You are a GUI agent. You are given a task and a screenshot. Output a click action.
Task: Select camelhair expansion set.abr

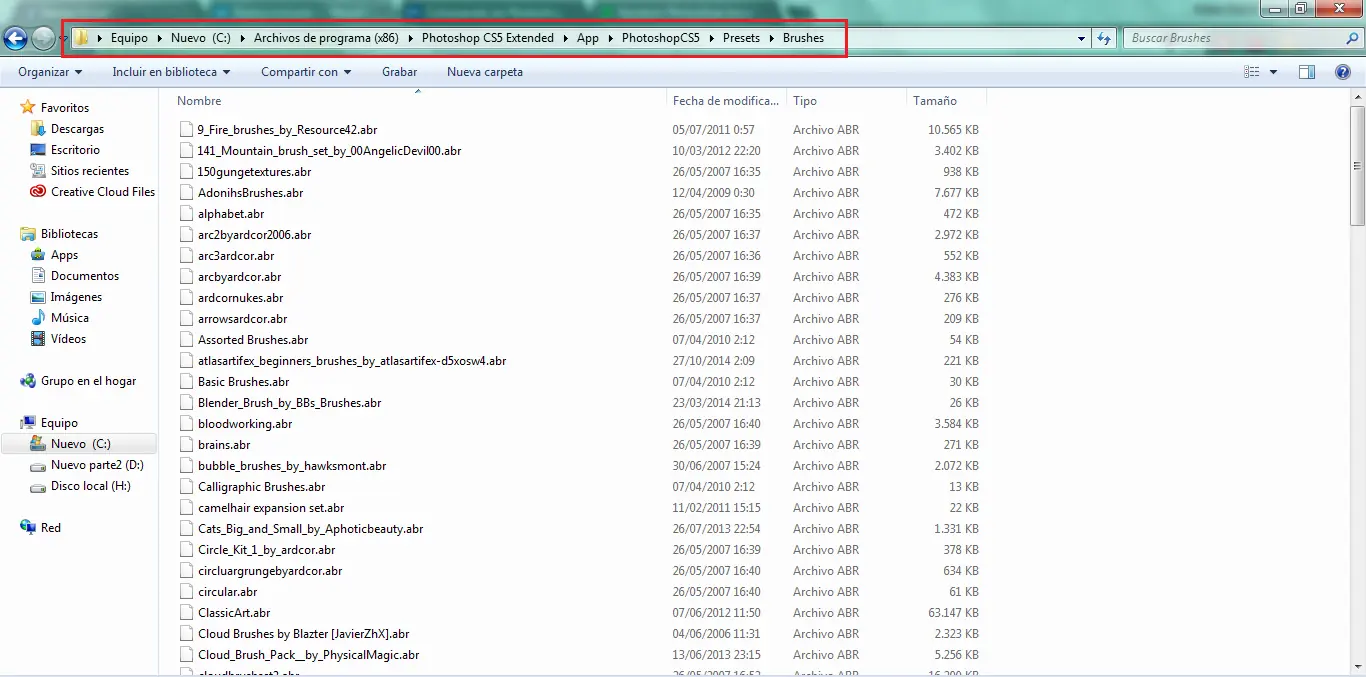pos(271,508)
